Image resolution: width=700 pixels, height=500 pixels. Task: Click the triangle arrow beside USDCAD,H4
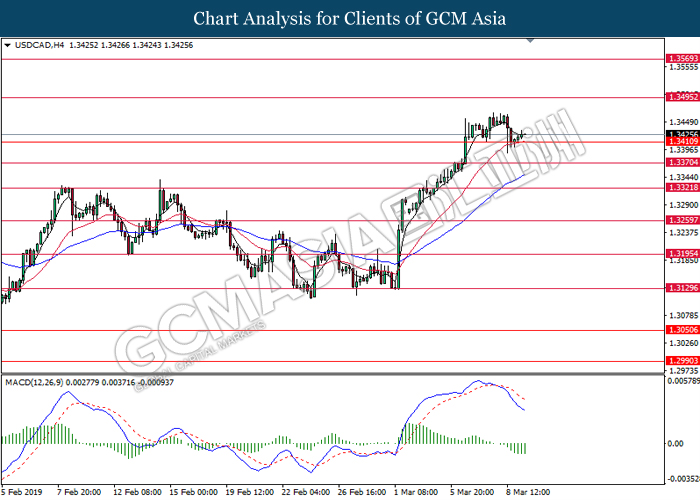click(7, 46)
